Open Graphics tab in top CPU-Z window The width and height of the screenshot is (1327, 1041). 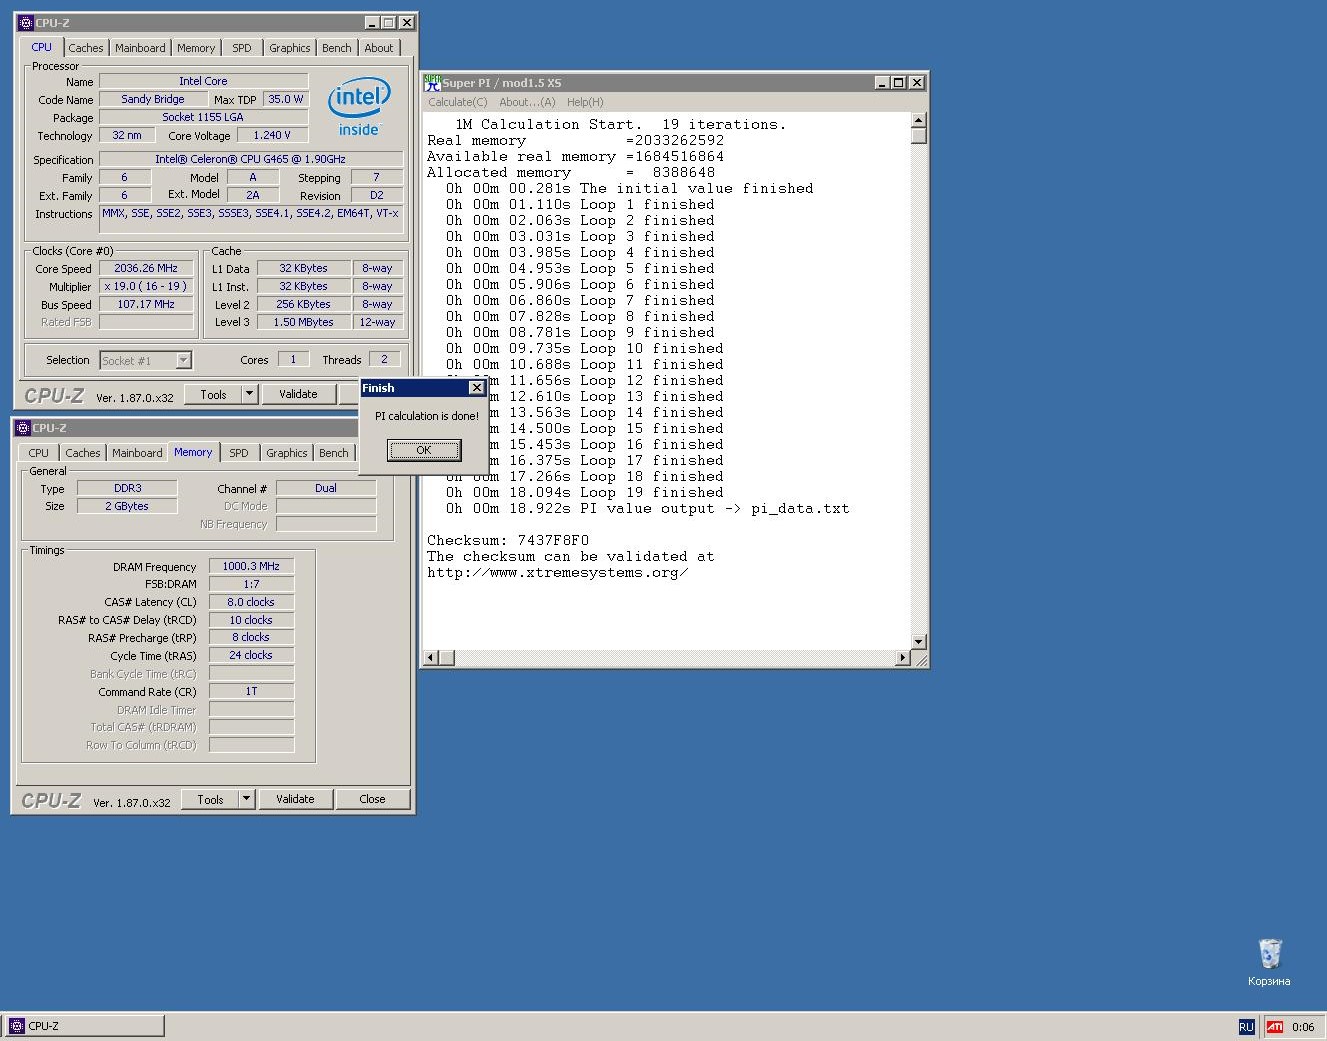(x=290, y=48)
